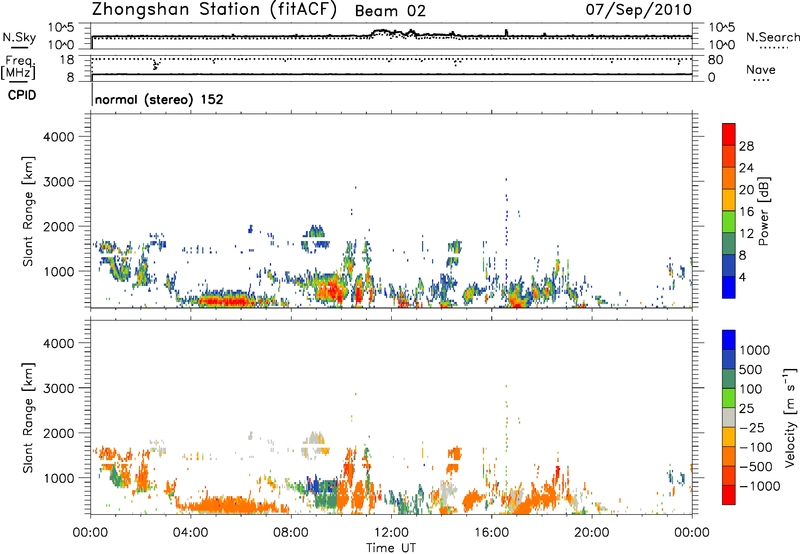Click the '08:00' time axis label

(290, 533)
